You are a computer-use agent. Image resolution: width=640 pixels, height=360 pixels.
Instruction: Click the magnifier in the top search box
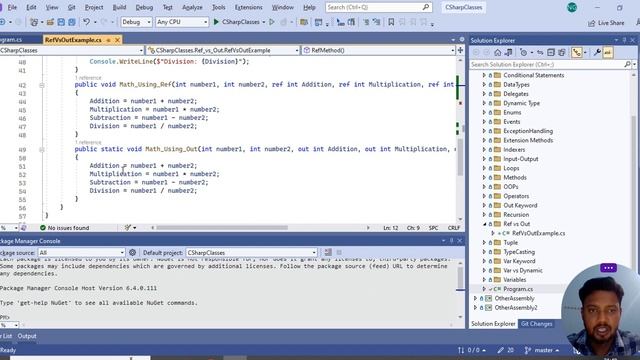click(426, 7)
